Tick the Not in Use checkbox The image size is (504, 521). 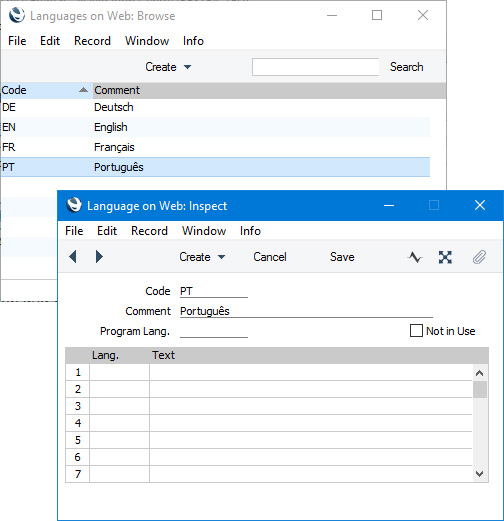pos(416,331)
